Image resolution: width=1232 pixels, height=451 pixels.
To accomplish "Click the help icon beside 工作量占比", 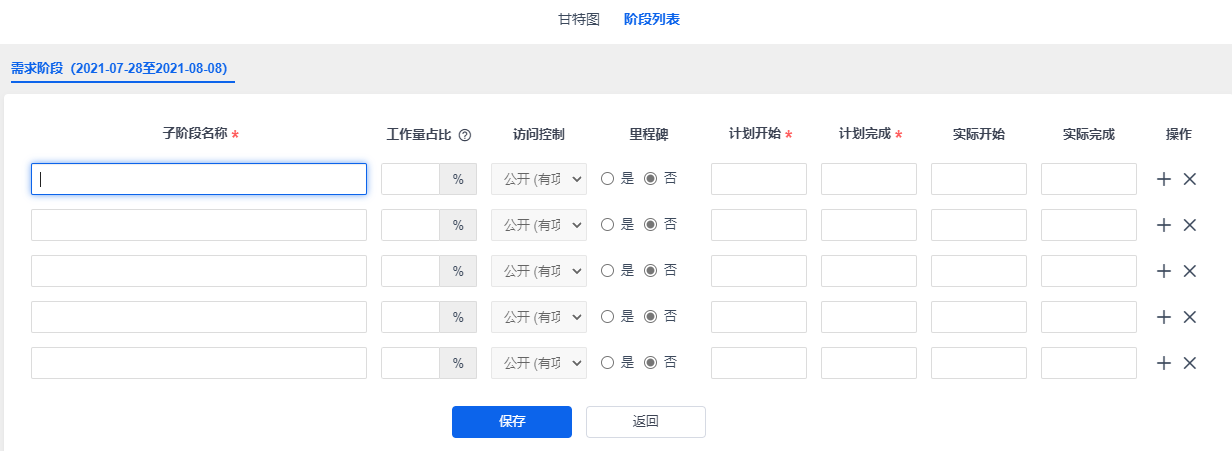I will 464,135.
